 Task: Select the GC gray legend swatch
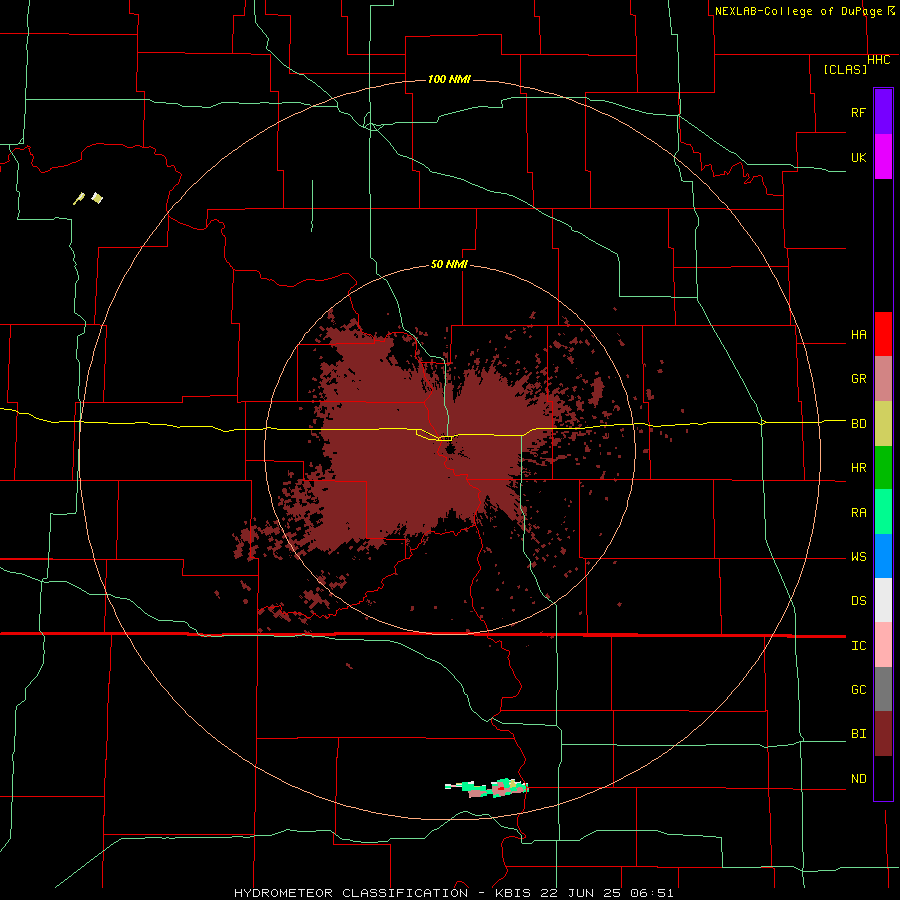883,689
